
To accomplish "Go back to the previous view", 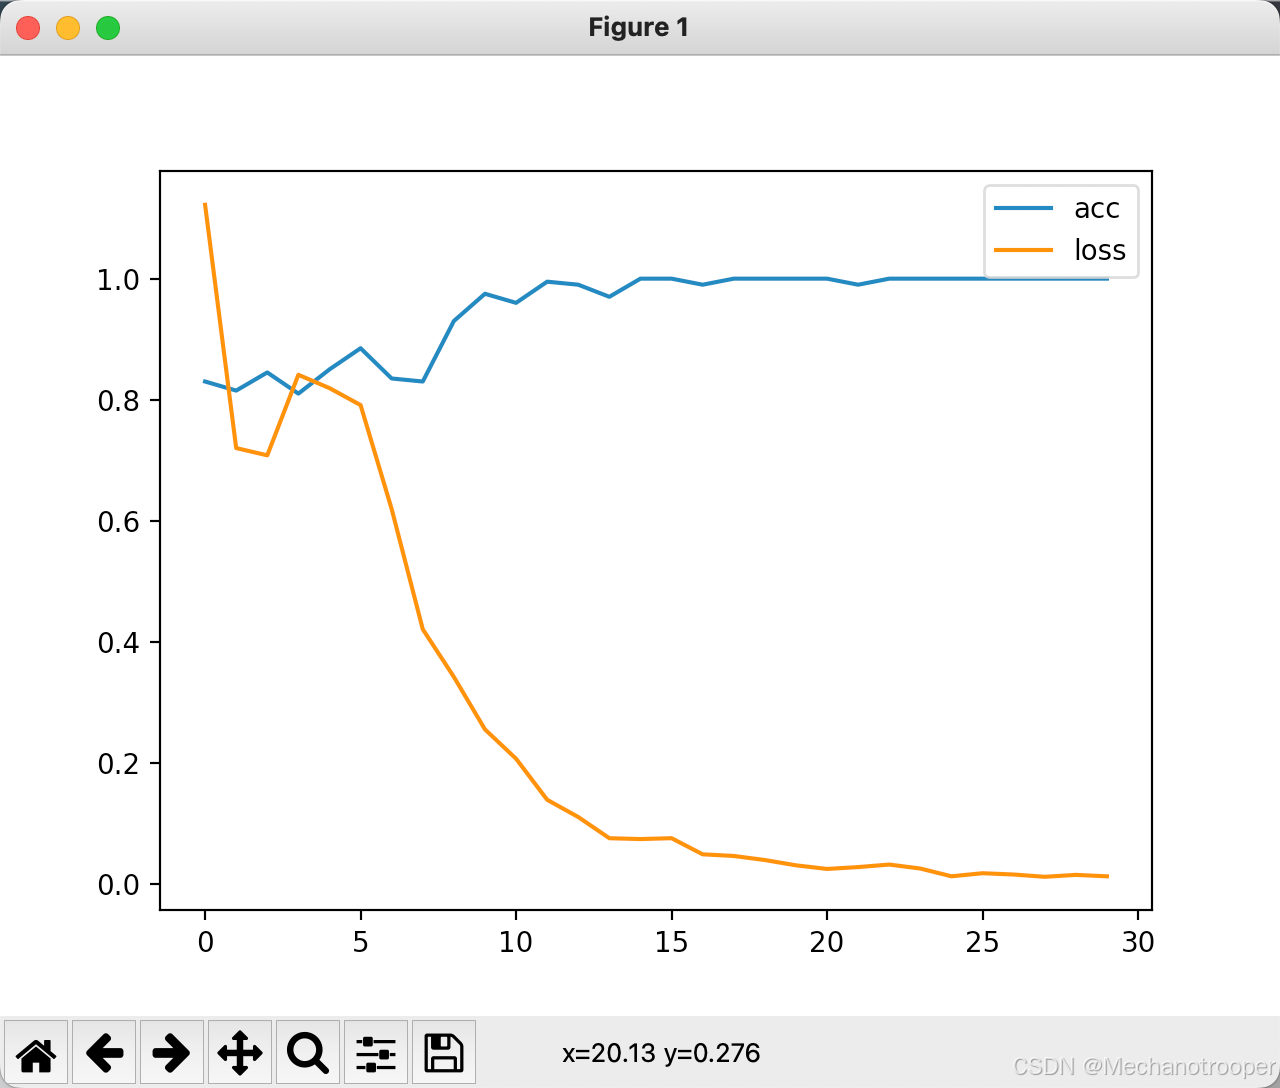I will coord(104,1052).
